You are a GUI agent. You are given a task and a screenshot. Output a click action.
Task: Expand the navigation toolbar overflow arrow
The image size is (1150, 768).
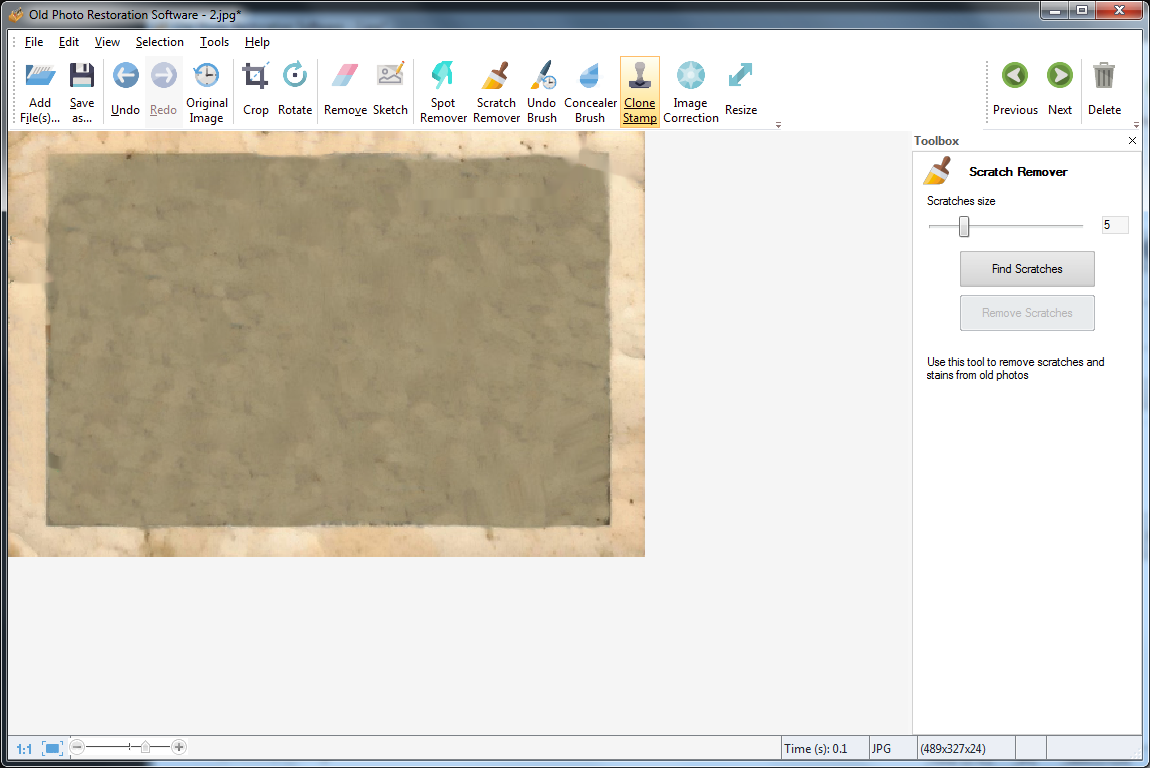pos(1136,125)
